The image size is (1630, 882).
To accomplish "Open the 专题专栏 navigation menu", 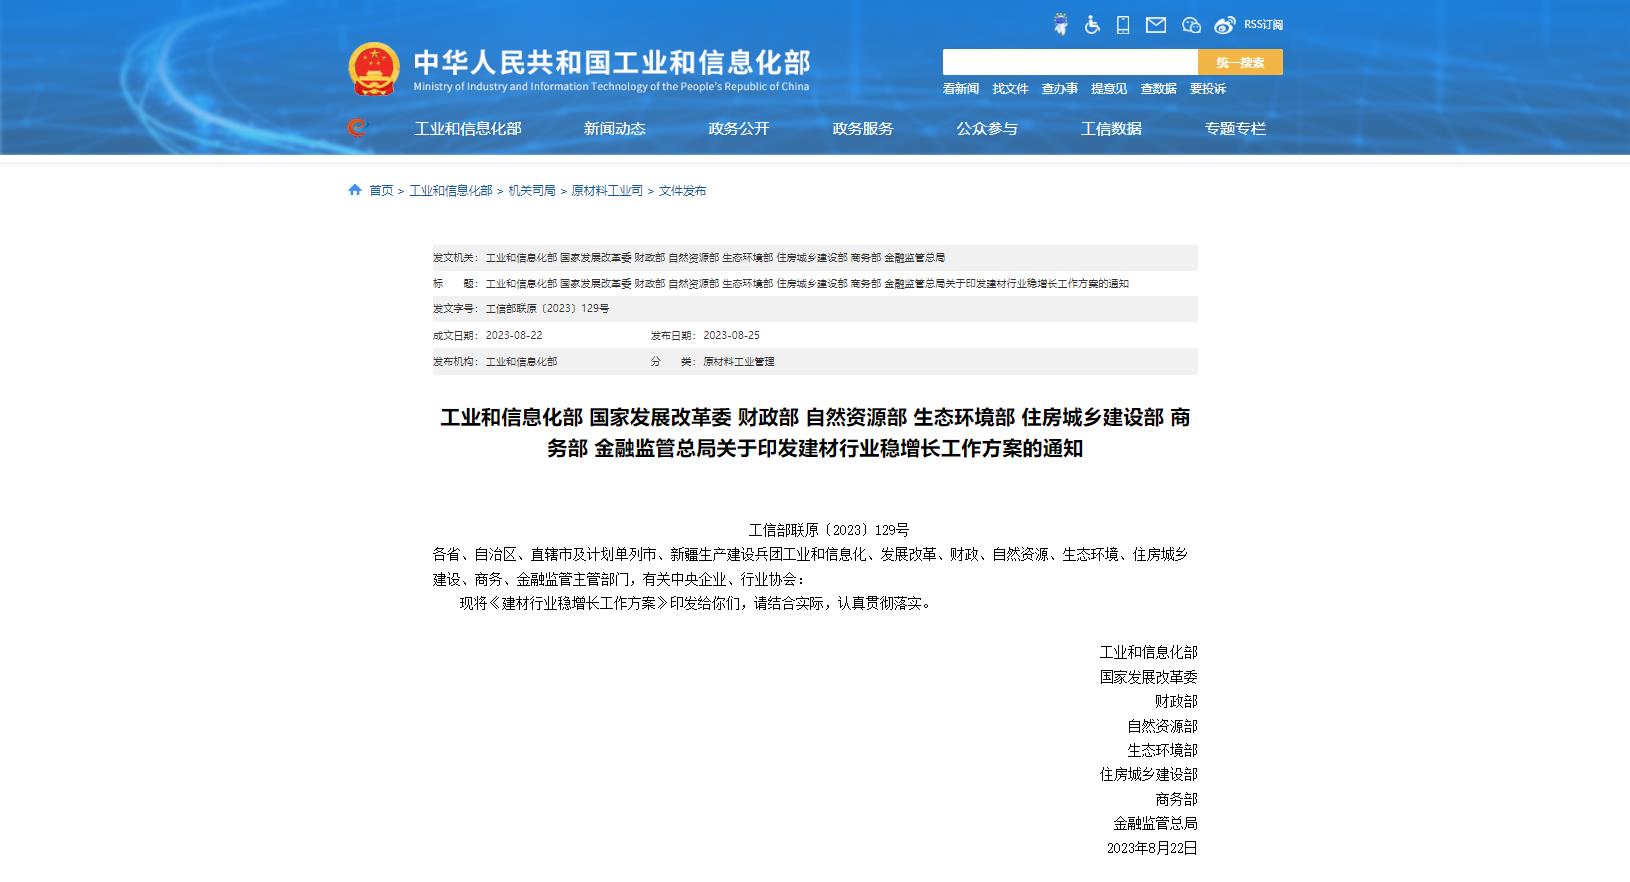I will point(1235,129).
